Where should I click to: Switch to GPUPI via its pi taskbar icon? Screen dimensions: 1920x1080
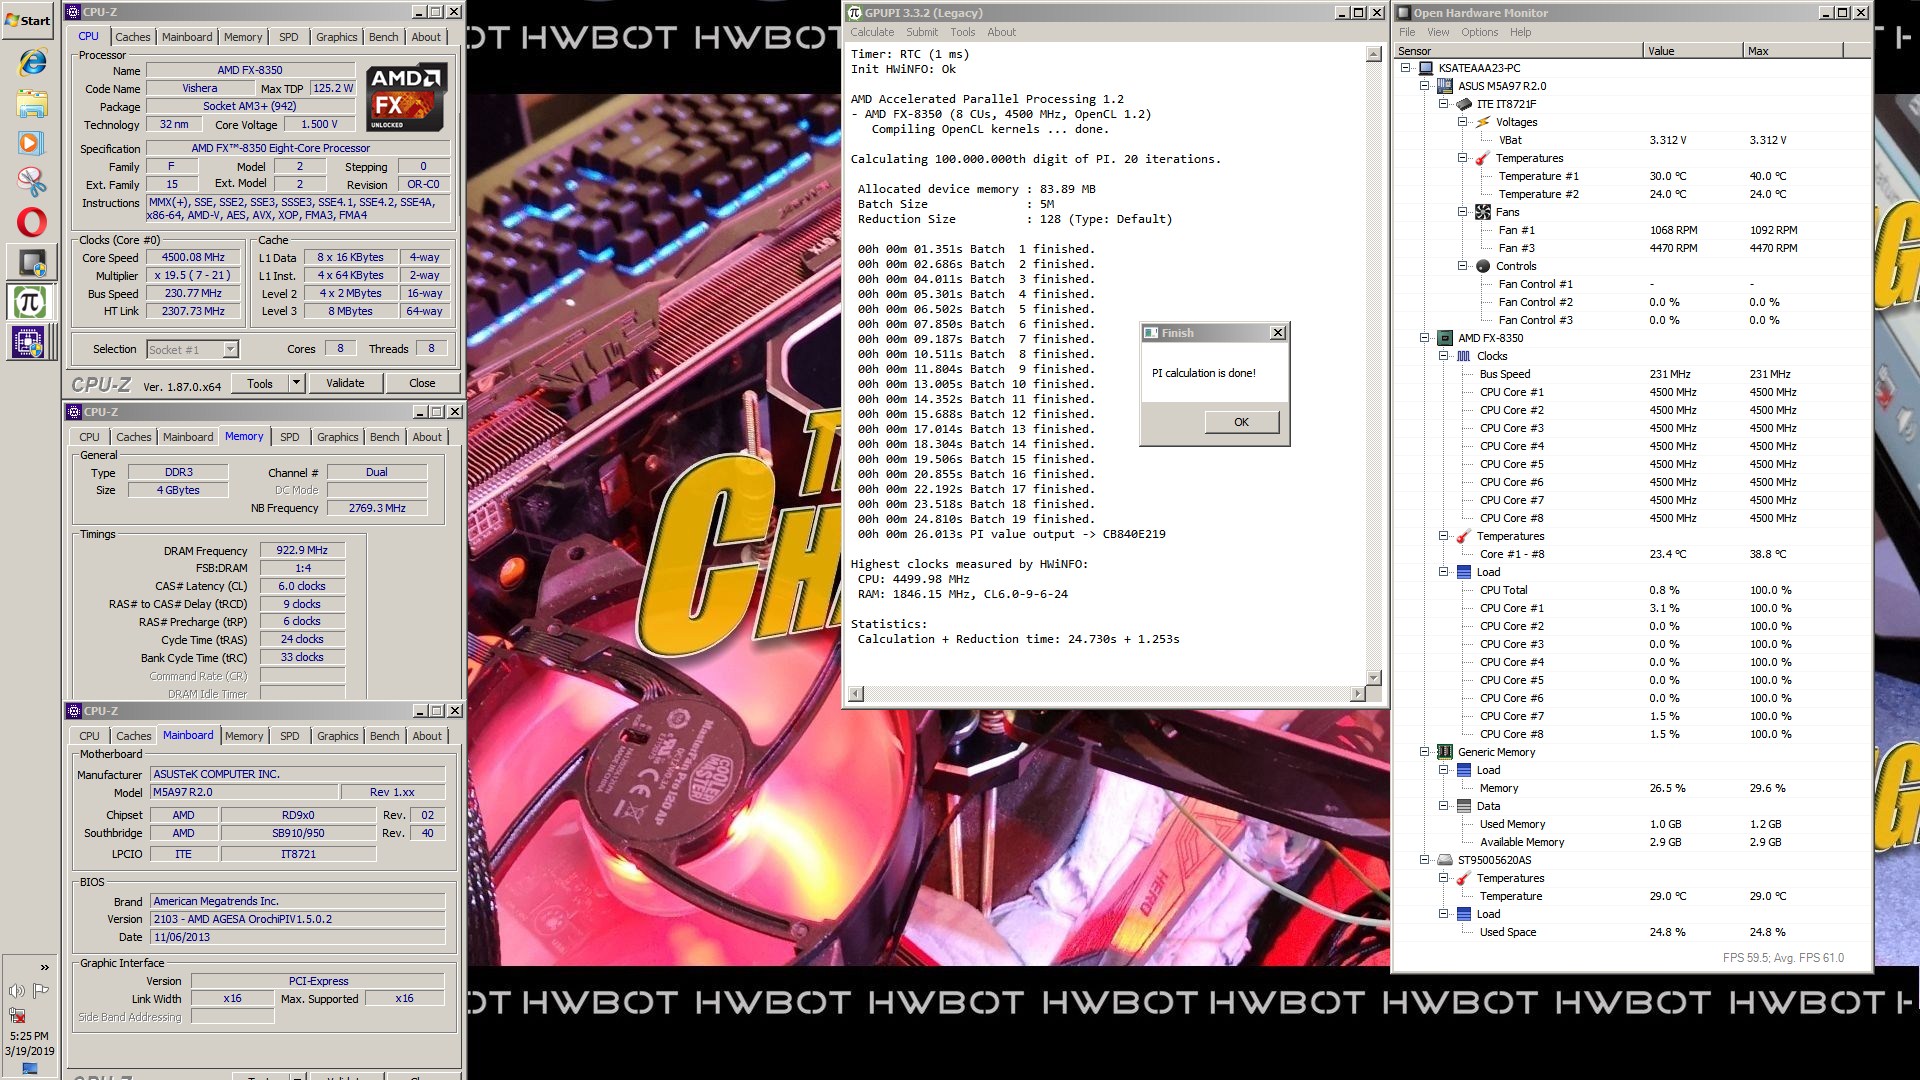[32, 302]
